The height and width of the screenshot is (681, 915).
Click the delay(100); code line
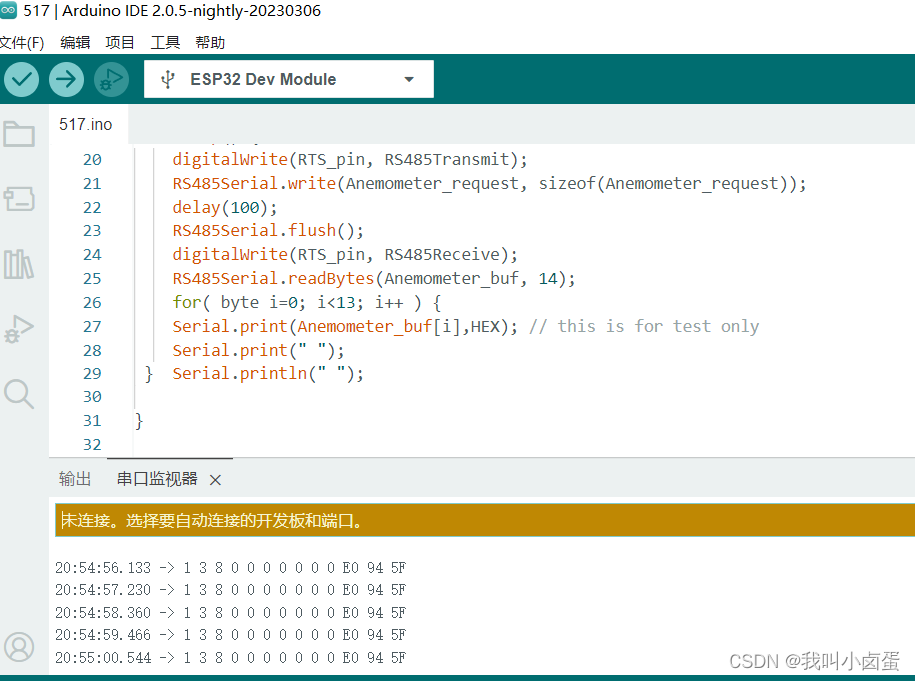225,207
